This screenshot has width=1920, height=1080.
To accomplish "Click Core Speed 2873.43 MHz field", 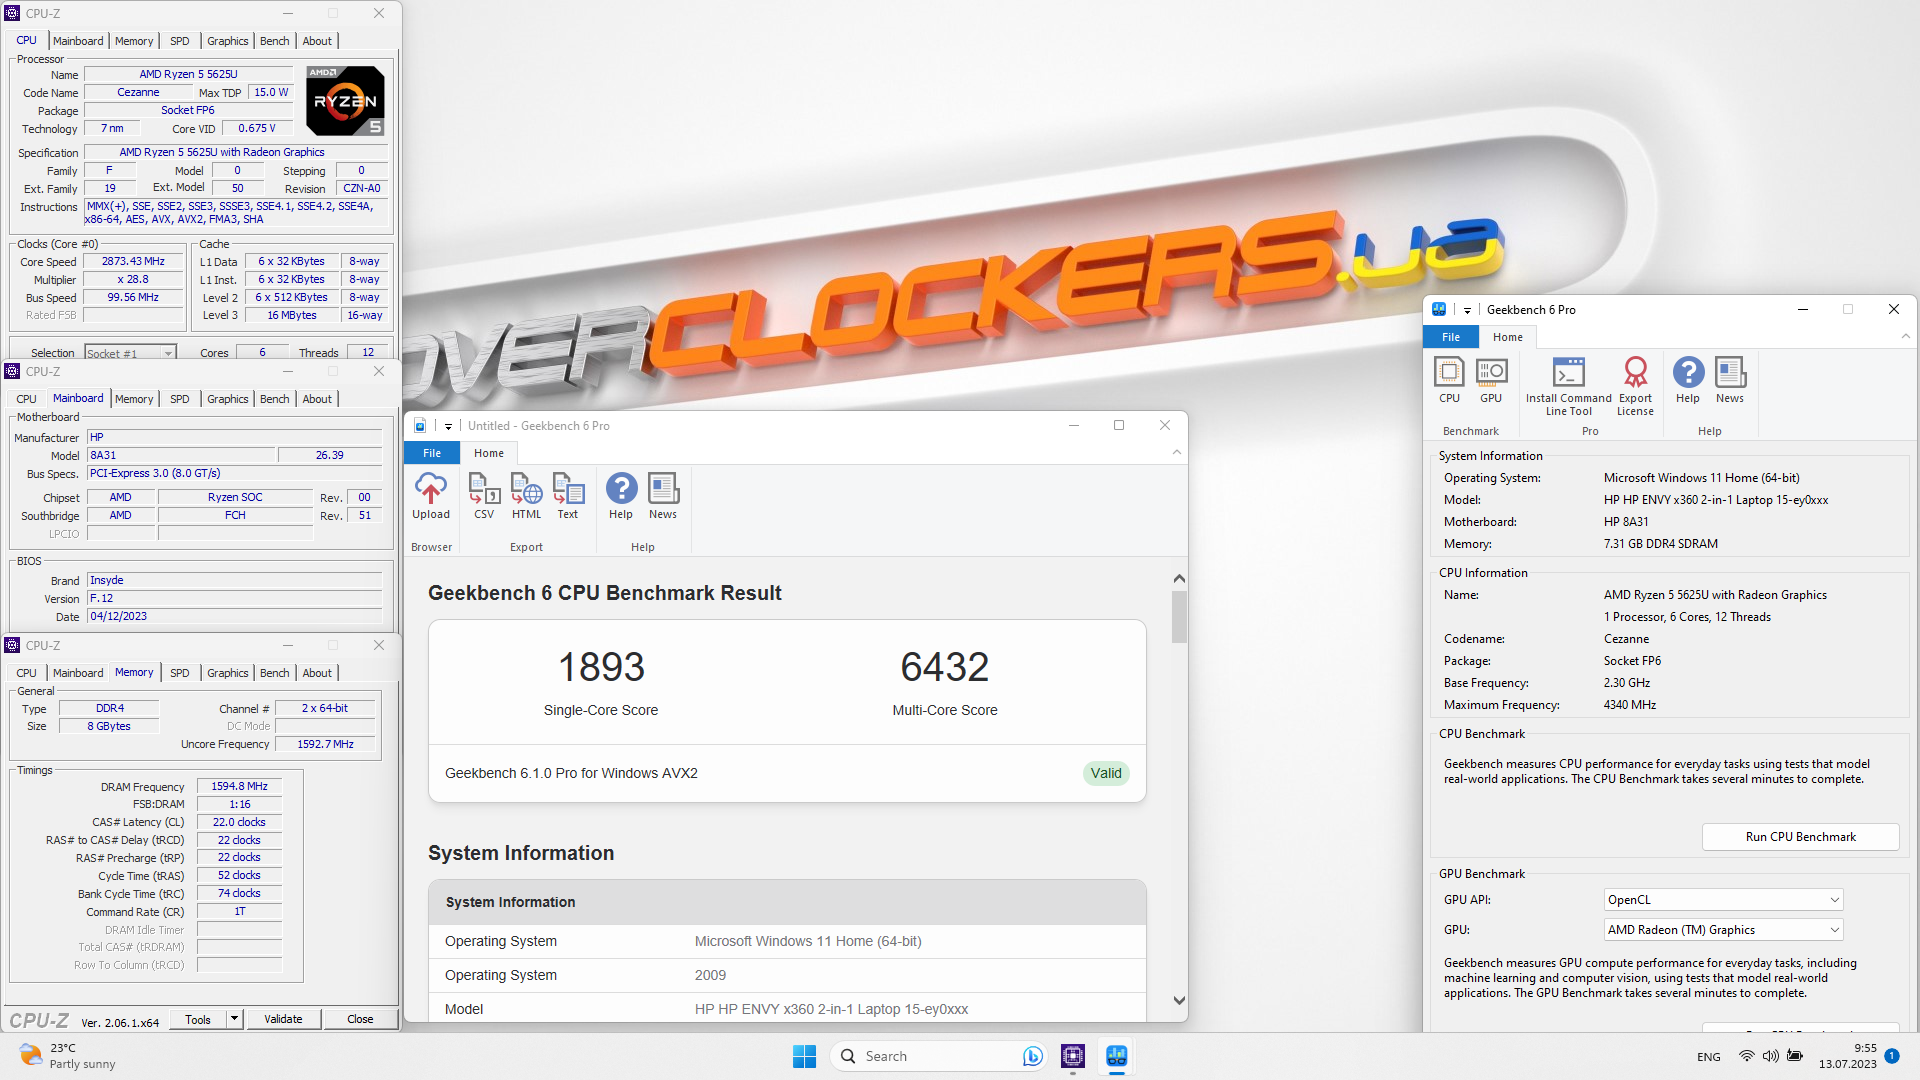I will tap(133, 262).
